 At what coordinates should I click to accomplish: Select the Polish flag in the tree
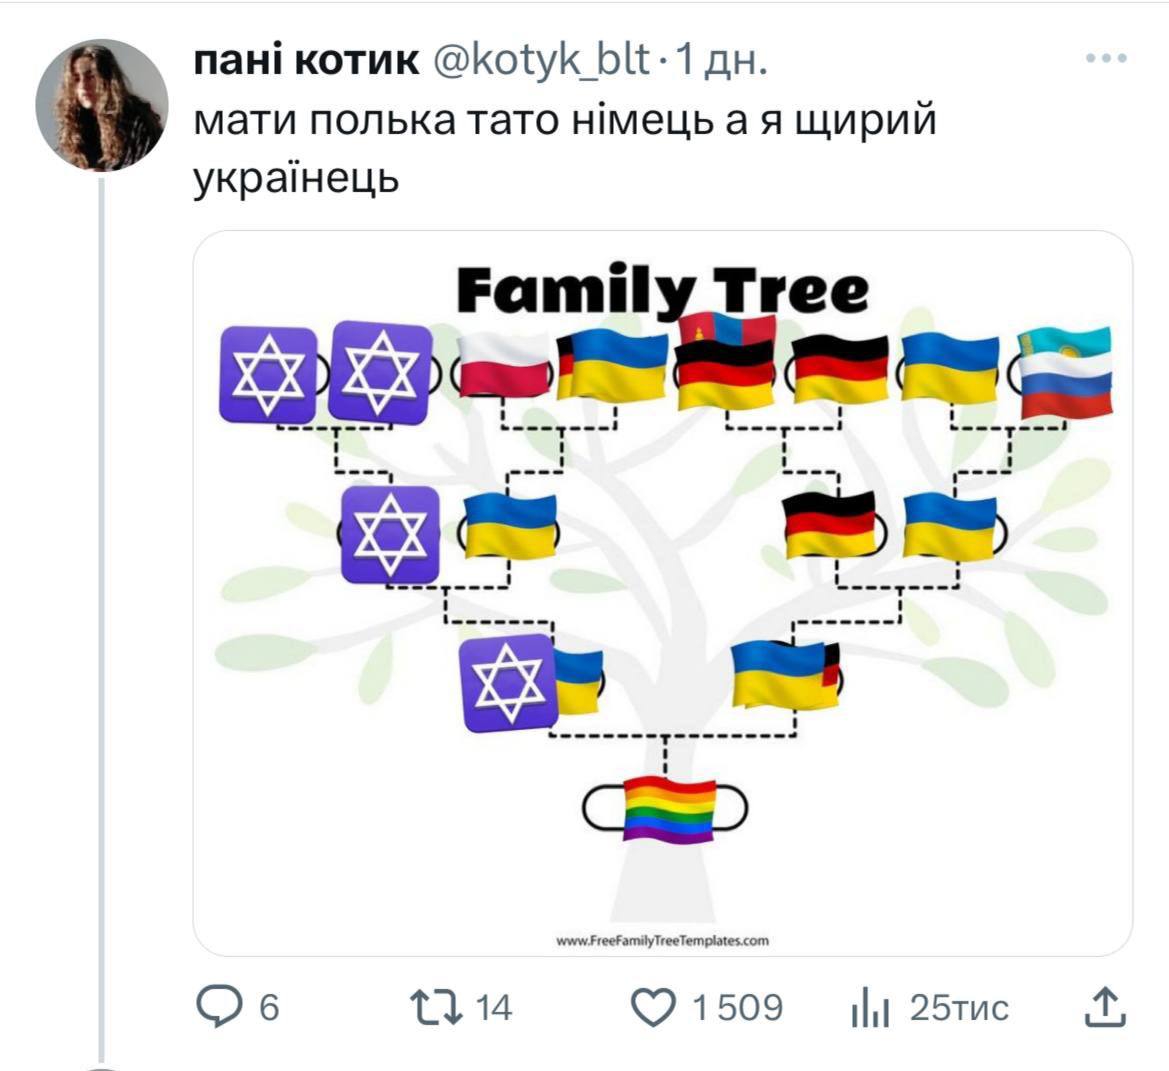505,365
